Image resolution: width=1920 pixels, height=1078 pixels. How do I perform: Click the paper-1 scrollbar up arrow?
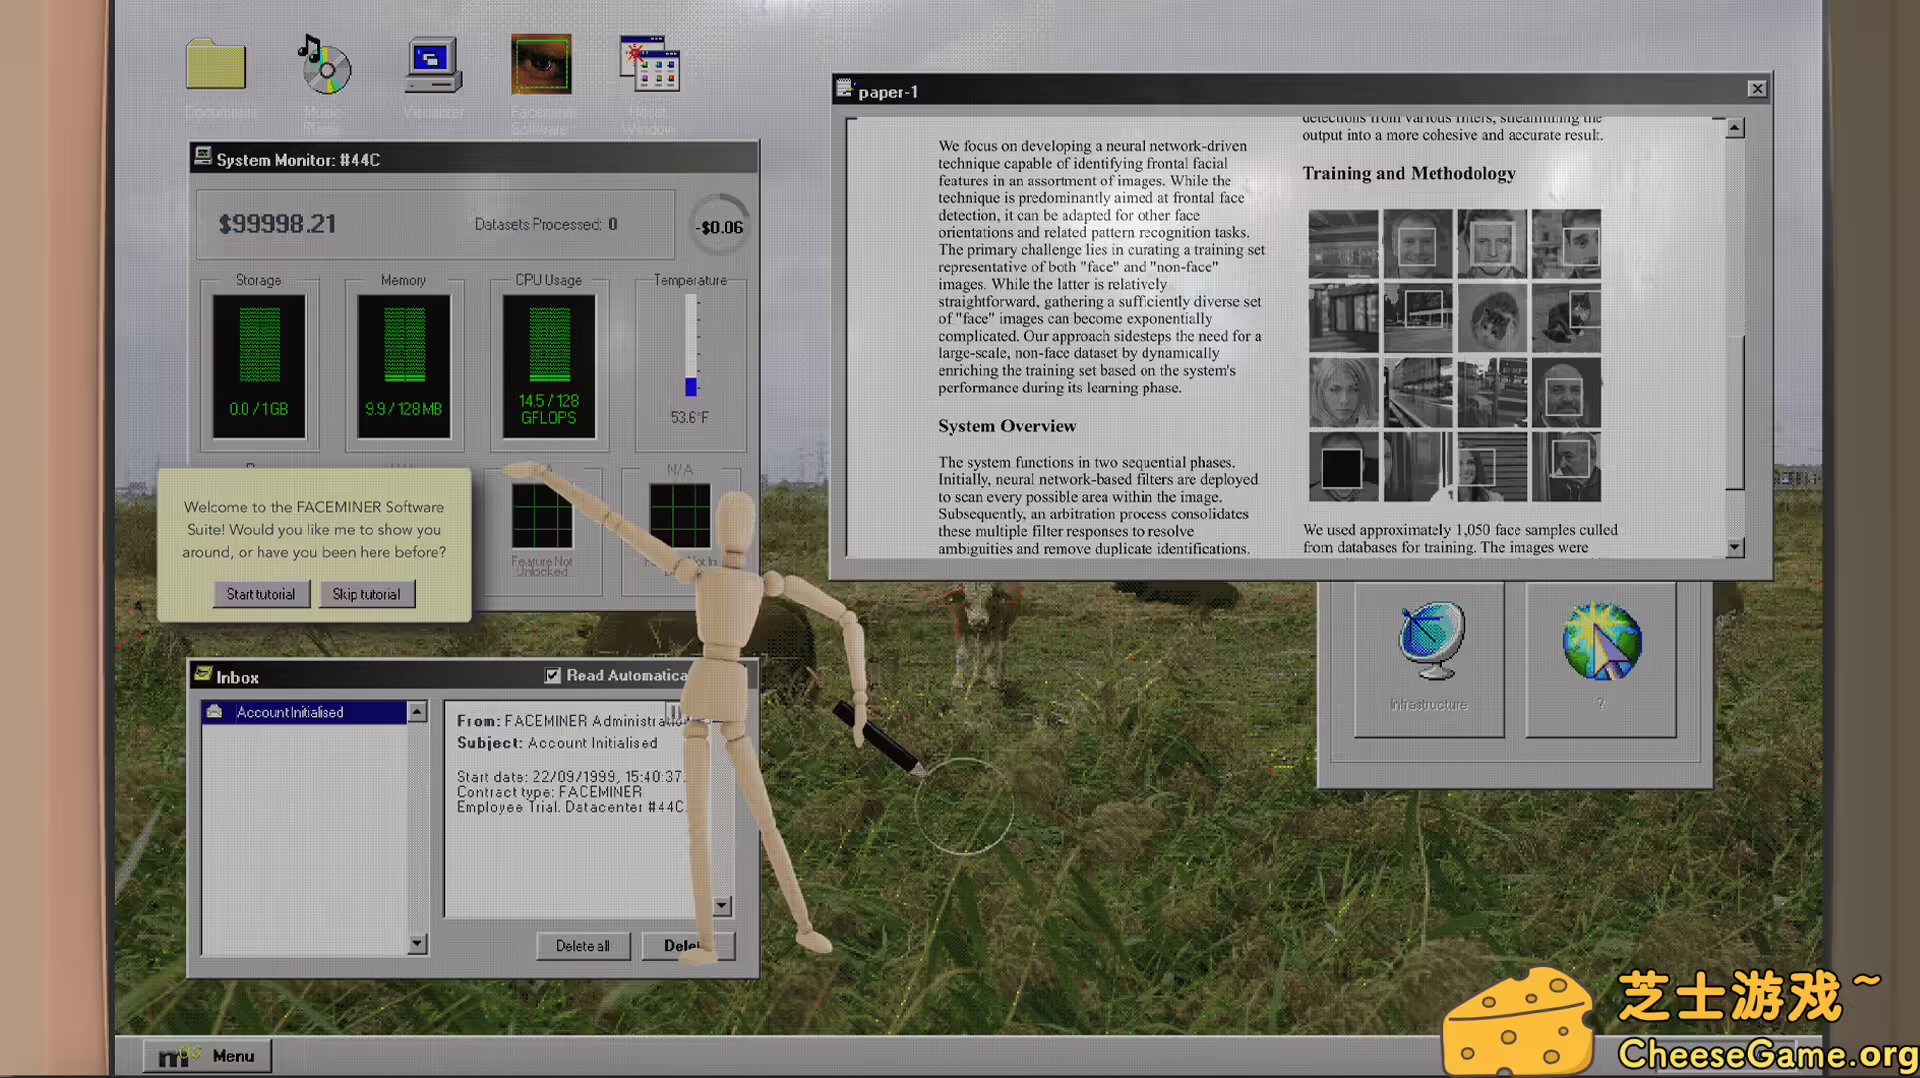[1735, 127]
